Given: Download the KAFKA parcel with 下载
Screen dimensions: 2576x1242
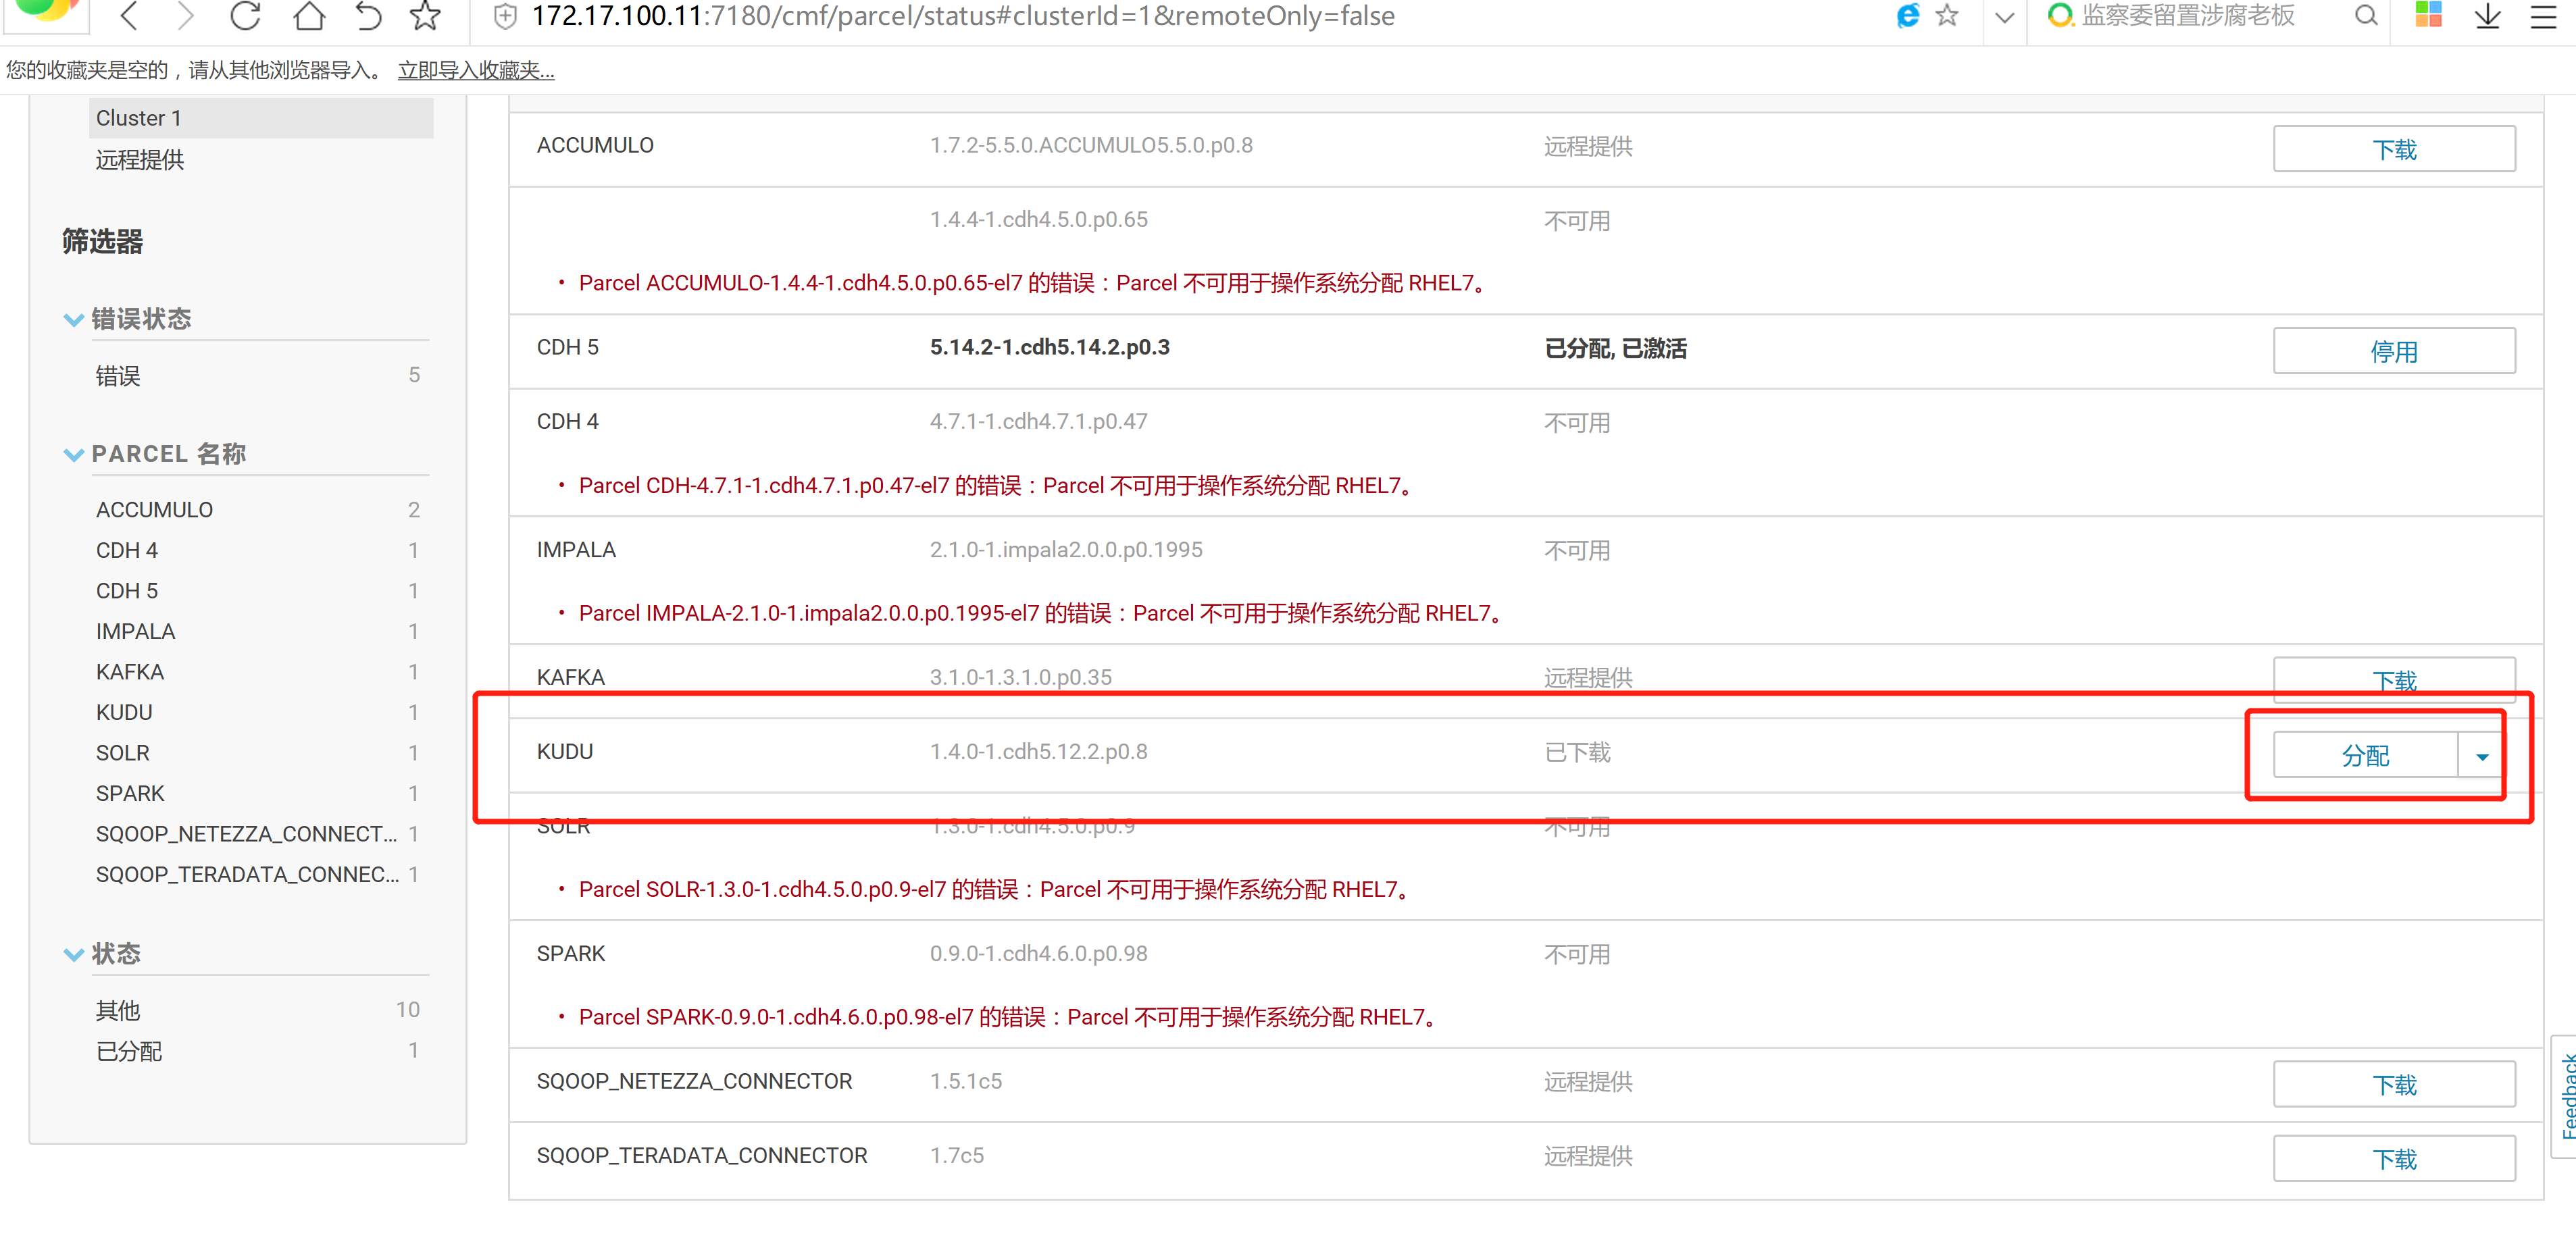Looking at the screenshot, I should click(2394, 680).
